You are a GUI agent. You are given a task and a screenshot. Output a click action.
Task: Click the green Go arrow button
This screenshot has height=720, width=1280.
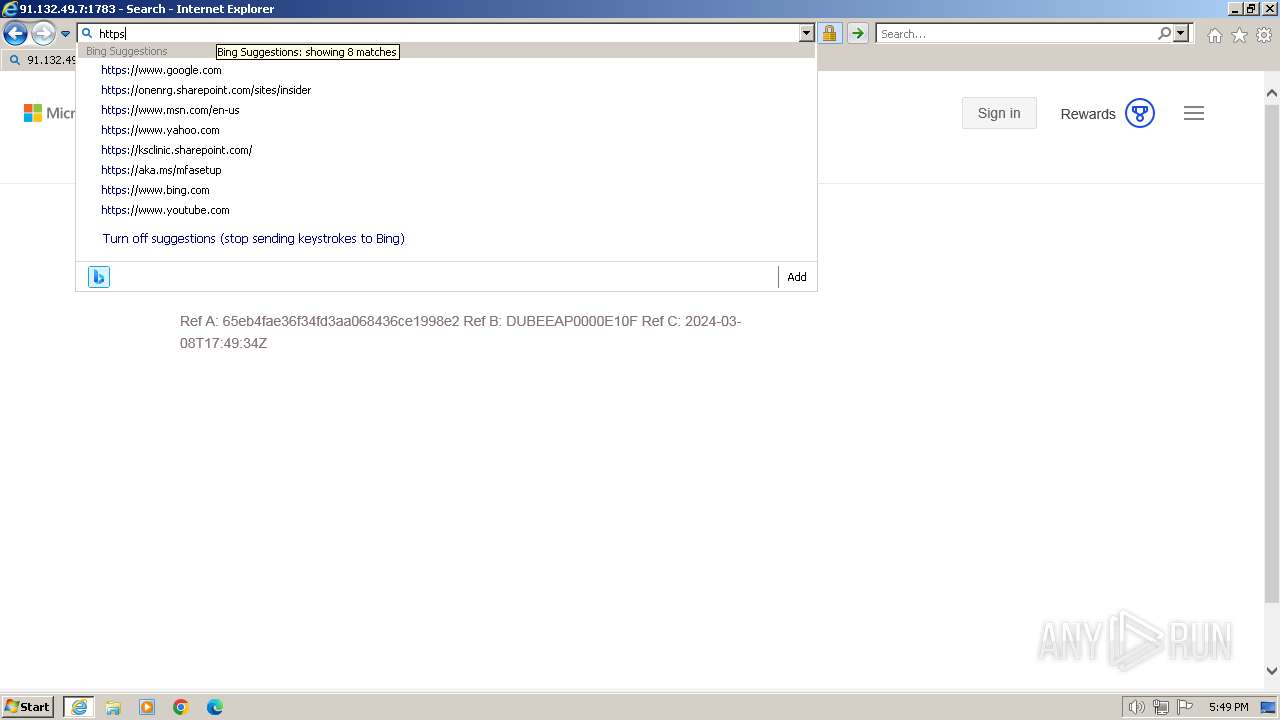857,33
